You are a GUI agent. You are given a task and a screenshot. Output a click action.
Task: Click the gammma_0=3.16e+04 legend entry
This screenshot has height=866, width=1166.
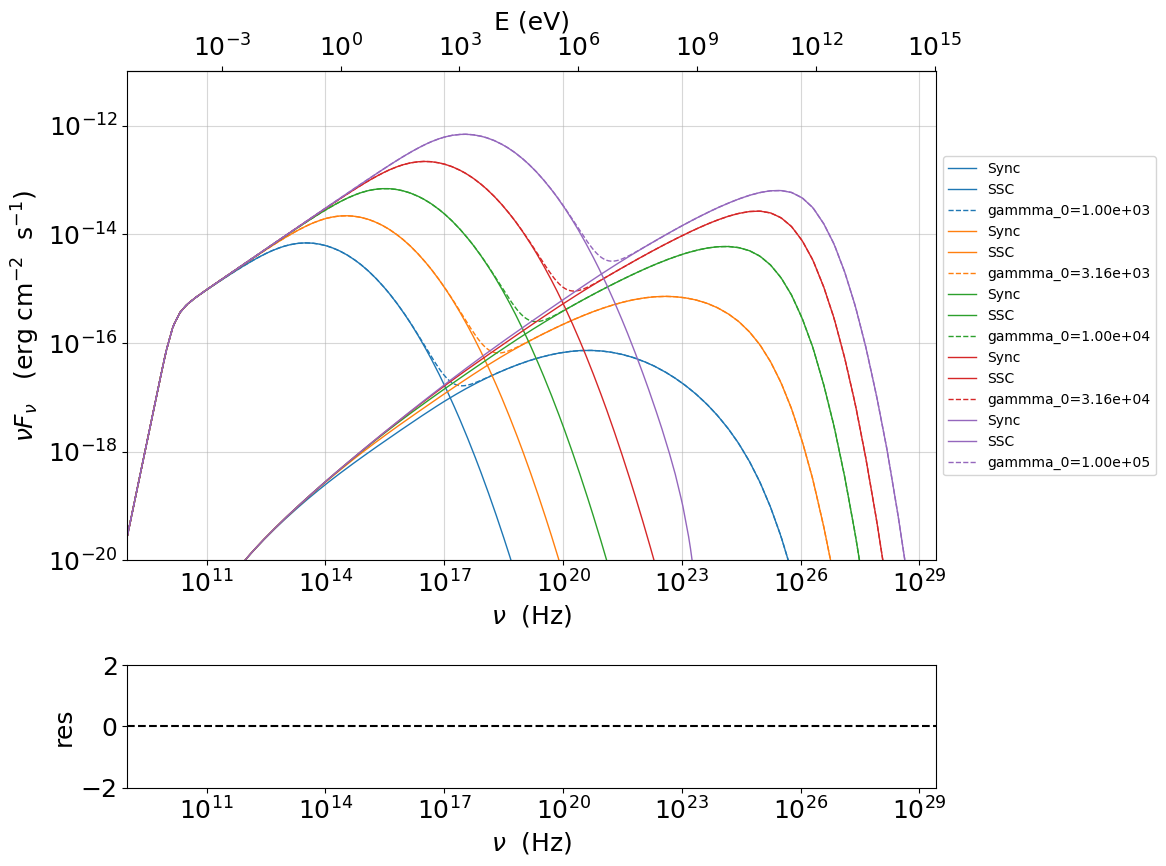tap(1068, 399)
